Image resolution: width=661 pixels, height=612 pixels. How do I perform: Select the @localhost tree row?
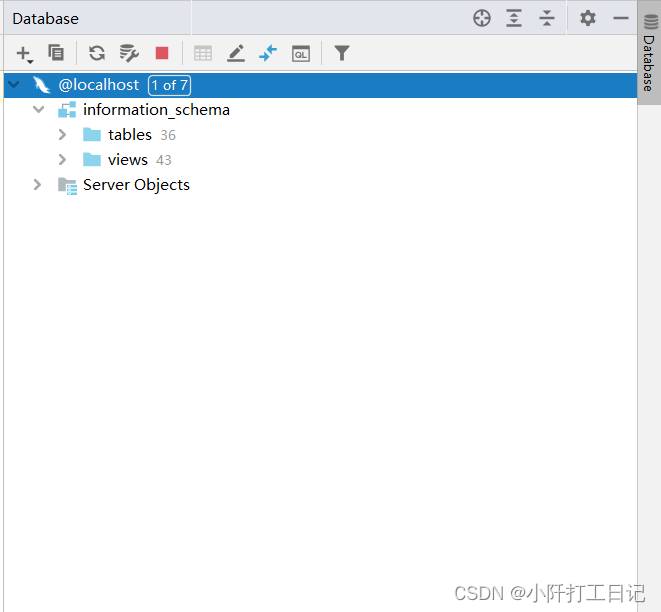click(320, 85)
